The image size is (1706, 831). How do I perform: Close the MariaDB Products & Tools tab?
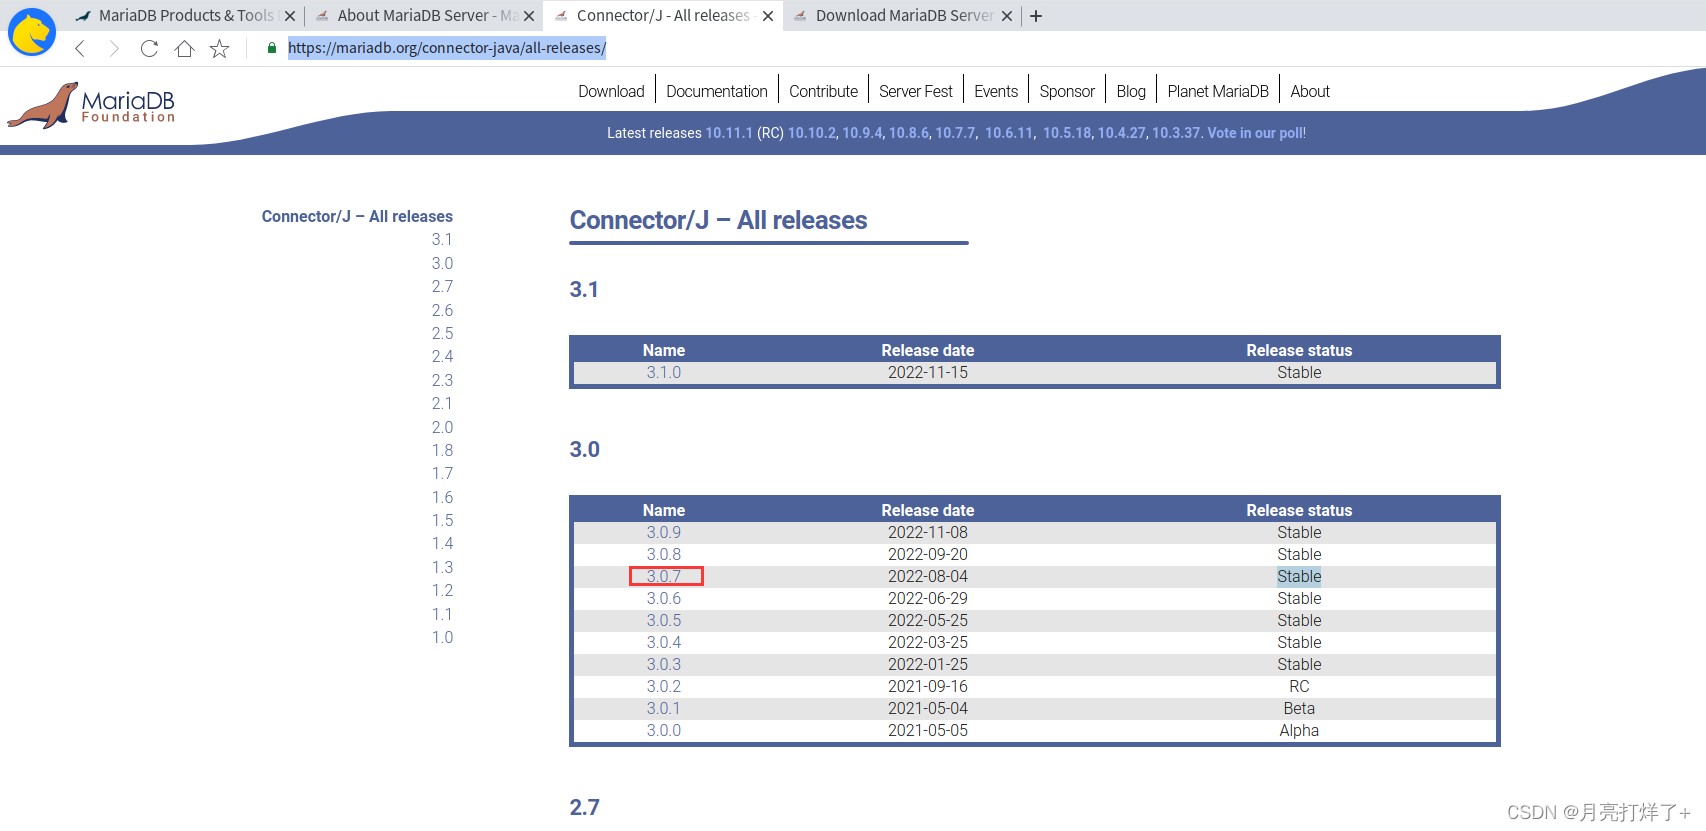click(290, 16)
